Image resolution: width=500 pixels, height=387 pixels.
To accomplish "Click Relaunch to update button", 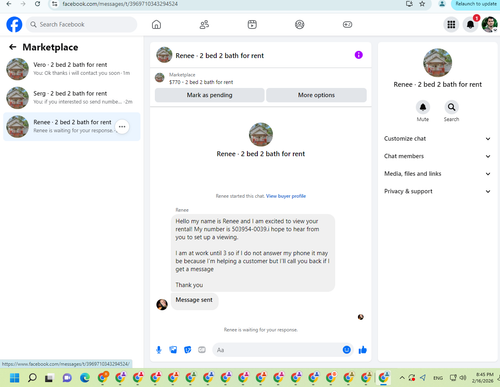I will point(476,4).
